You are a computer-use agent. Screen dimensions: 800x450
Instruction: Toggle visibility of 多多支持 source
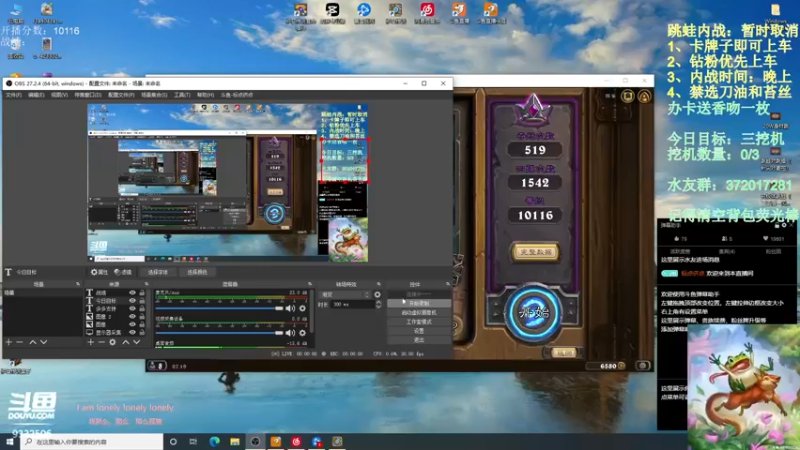point(132,309)
